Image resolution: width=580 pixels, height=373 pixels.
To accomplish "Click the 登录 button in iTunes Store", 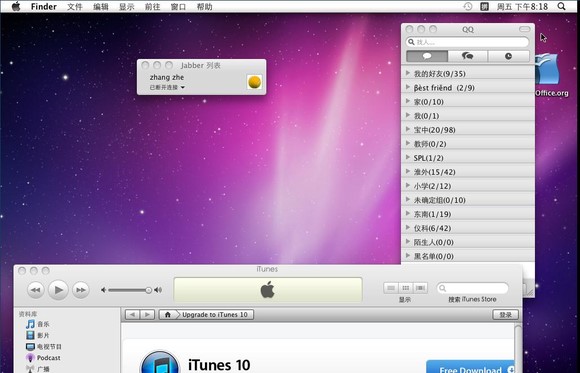I will pos(506,315).
